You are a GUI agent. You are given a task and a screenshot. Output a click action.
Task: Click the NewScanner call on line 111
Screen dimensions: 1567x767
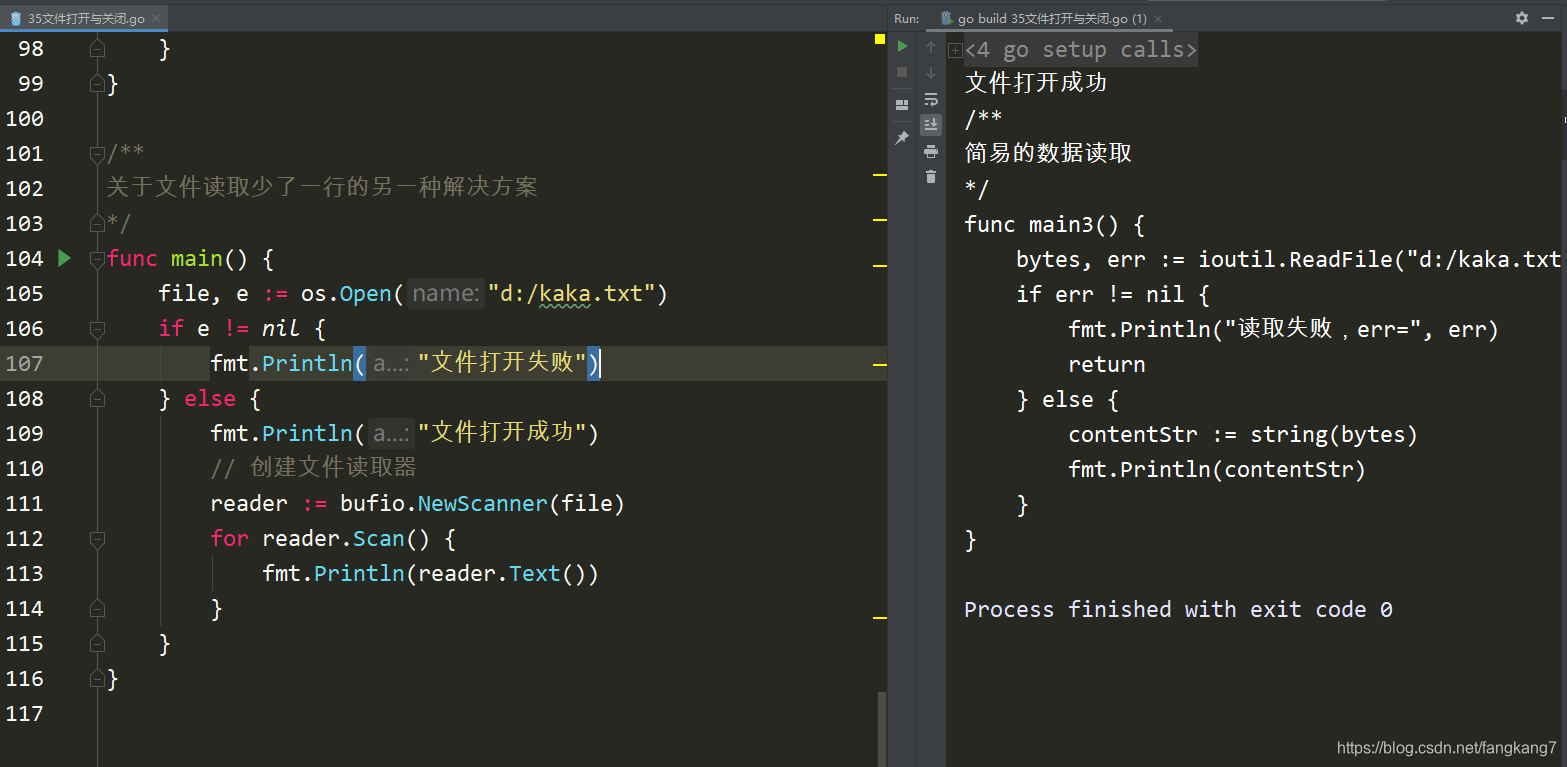click(483, 503)
